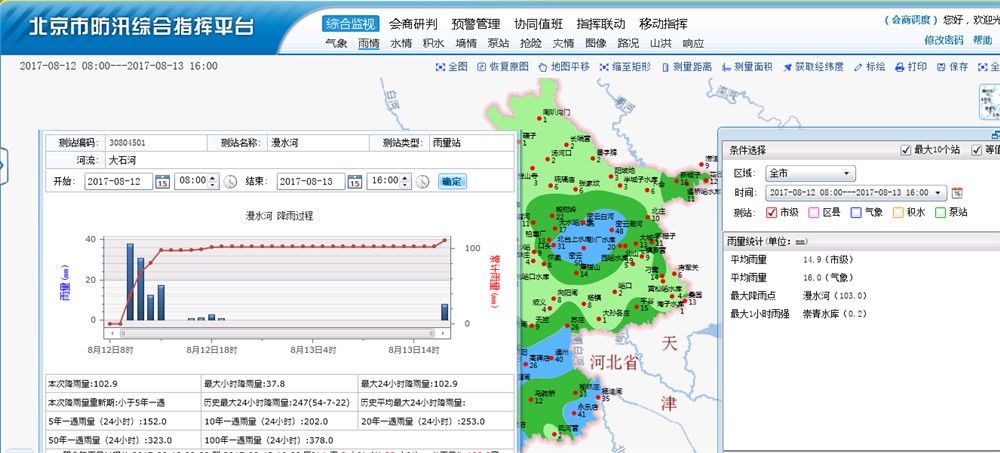This screenshot has height=453, width=1000.
Task: Click the 全图 full map view tool
Action: click(452, 67)
